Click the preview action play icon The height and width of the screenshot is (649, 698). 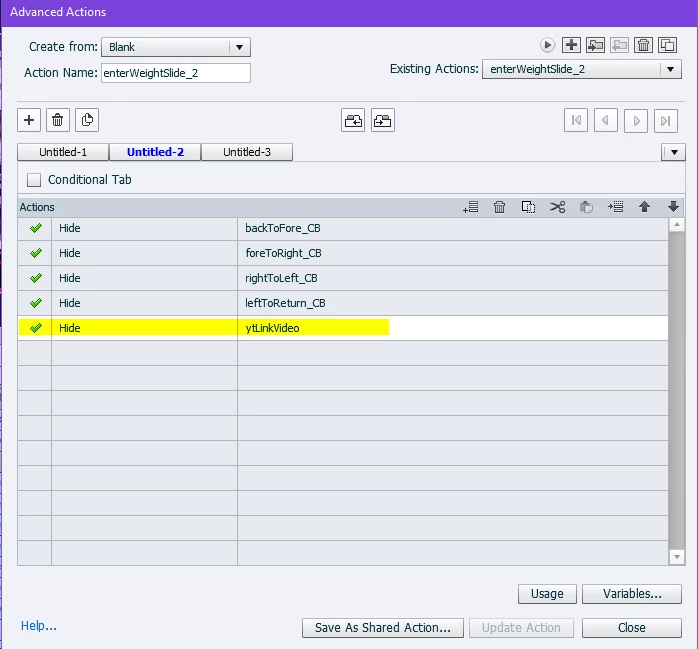pos(547,45)
